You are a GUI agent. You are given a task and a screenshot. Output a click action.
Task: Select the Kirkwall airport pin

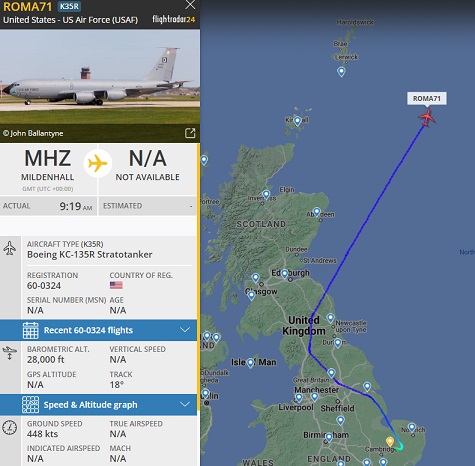click(x=297, y=121)
